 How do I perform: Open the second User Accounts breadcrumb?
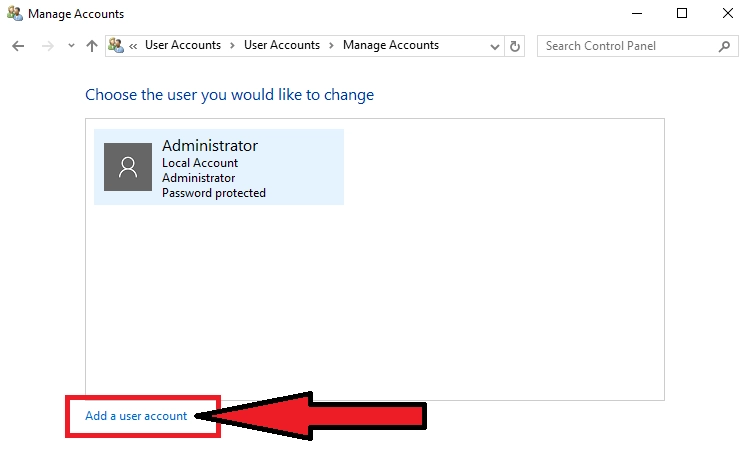[x=281, y=45]
